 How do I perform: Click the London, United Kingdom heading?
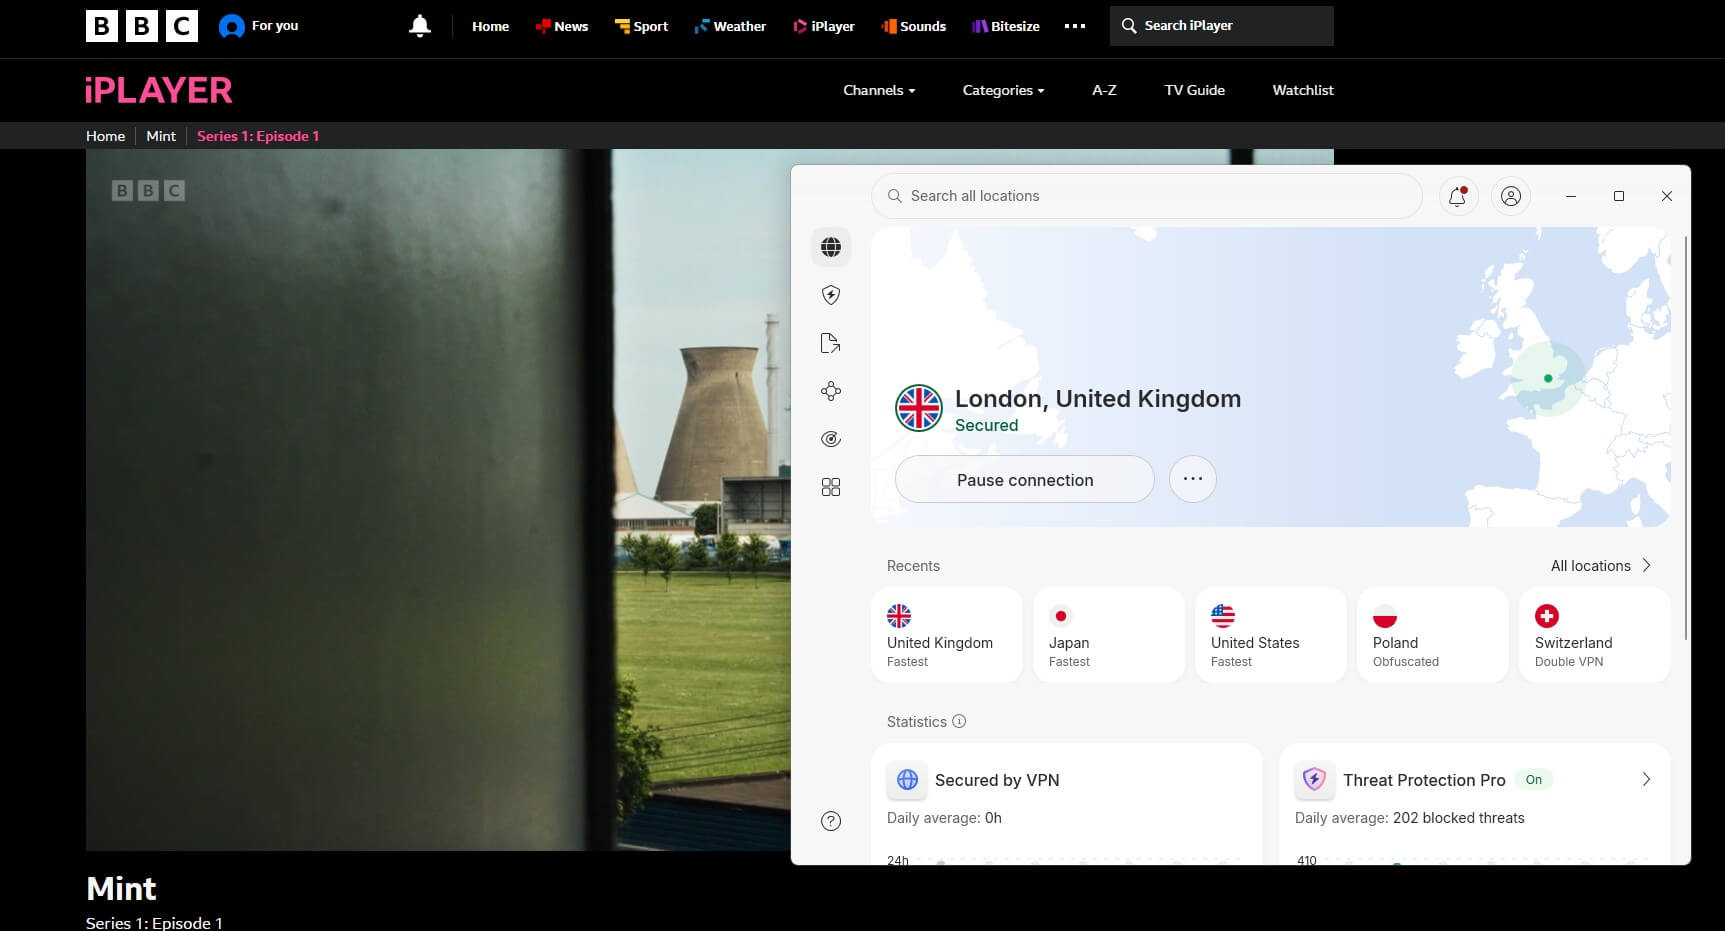[1098, 399]
